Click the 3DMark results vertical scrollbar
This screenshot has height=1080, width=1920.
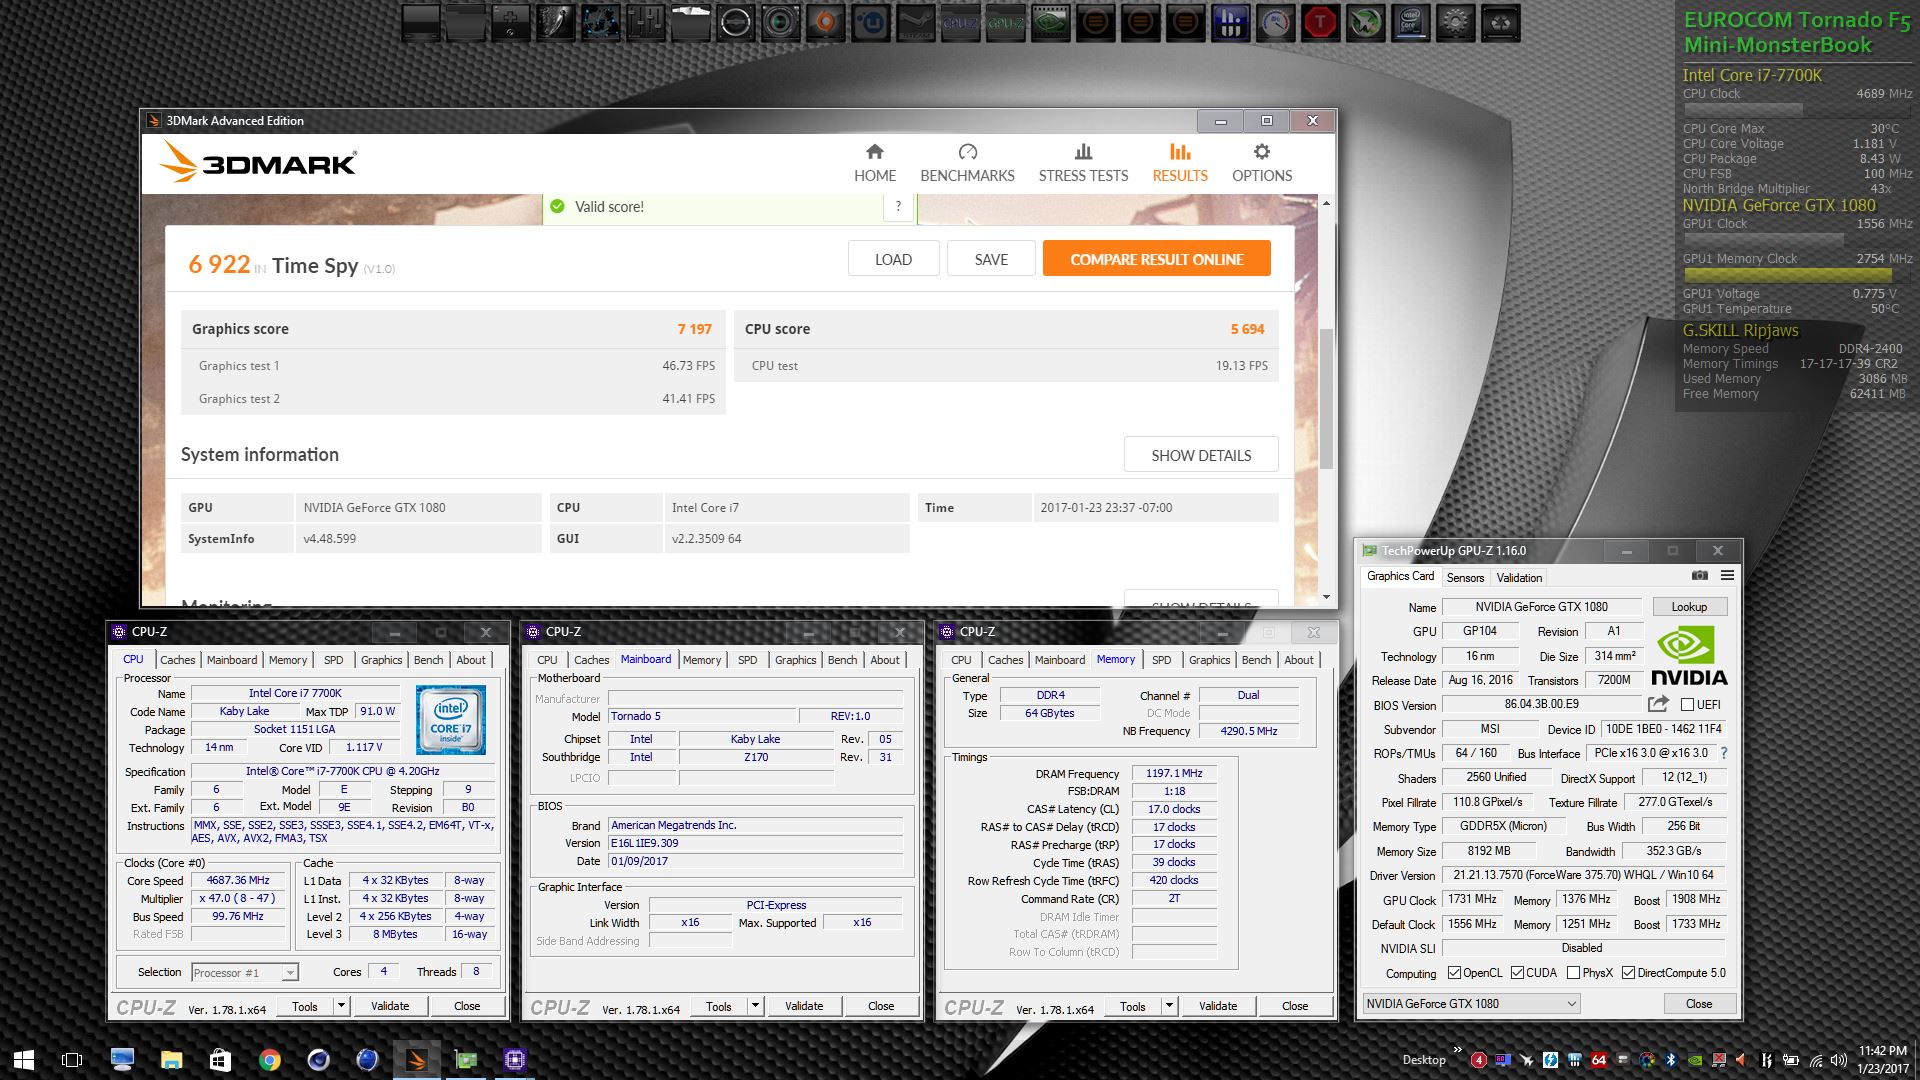[1326, 400]
